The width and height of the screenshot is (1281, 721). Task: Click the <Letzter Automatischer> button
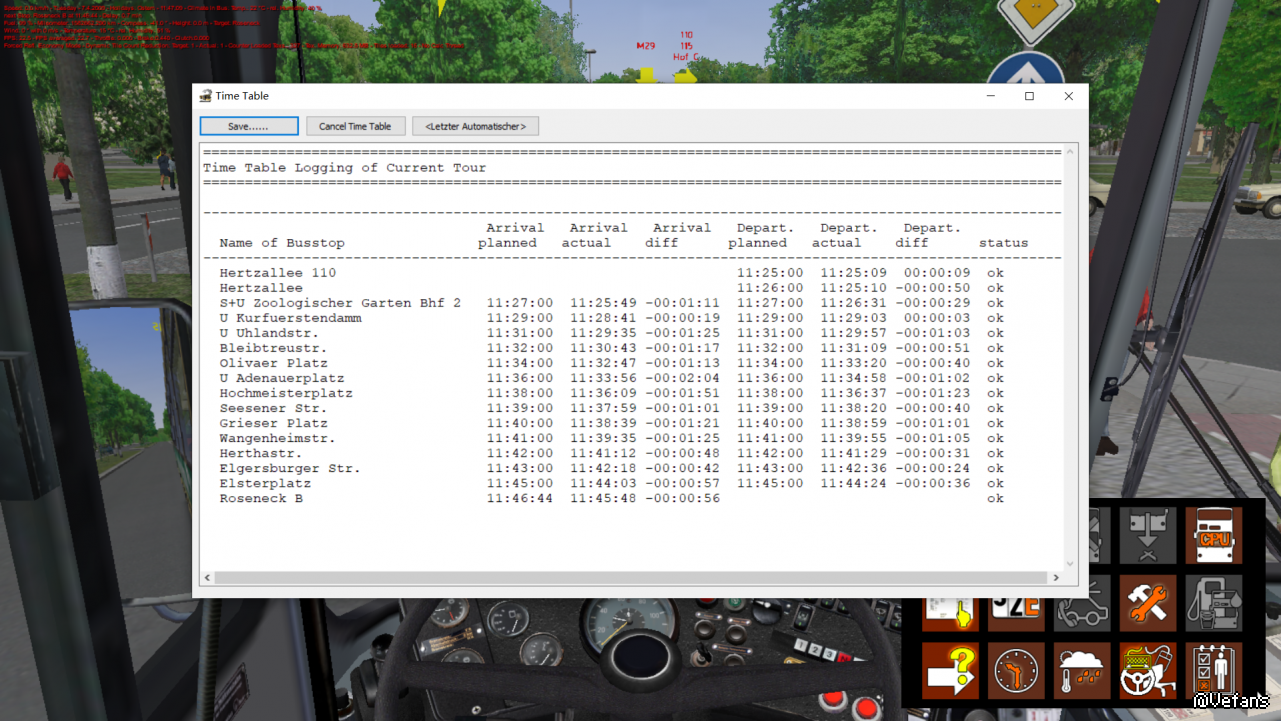(x=475, y=126)
